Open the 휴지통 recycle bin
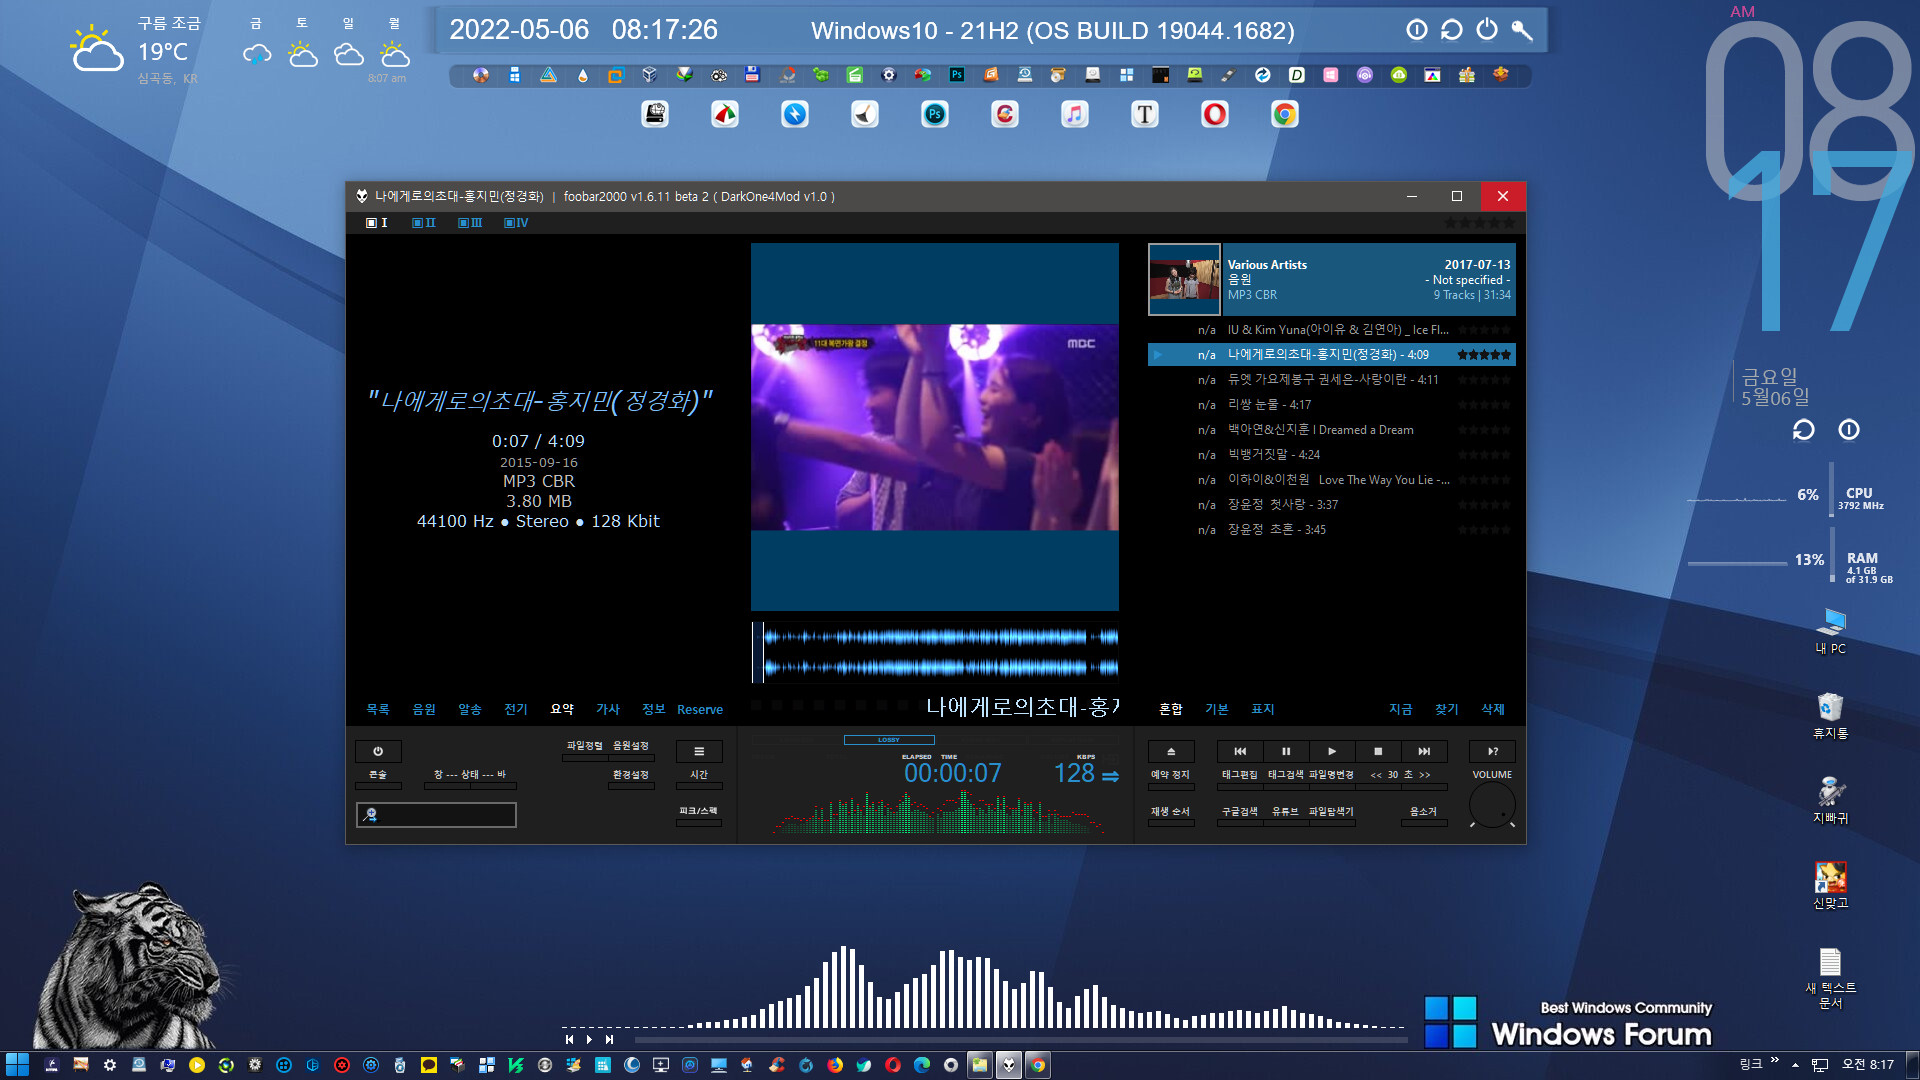Screen dimensions: 1920x1080 click(1831, 716)
